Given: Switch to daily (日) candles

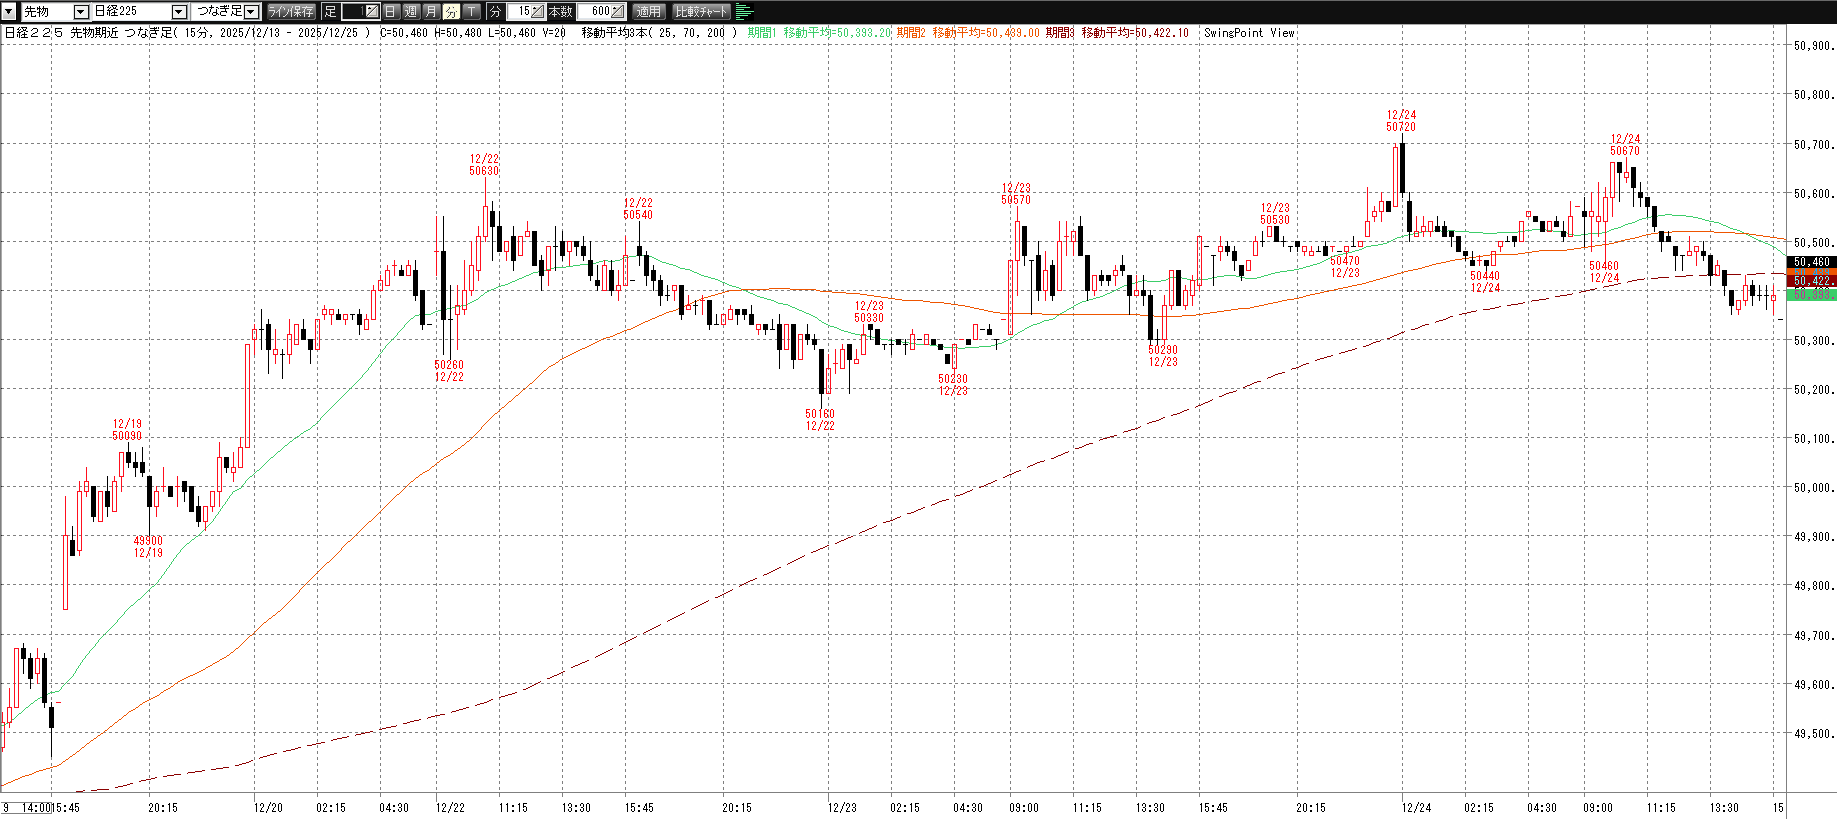Looking at the screenshot, I should [391, 12].
